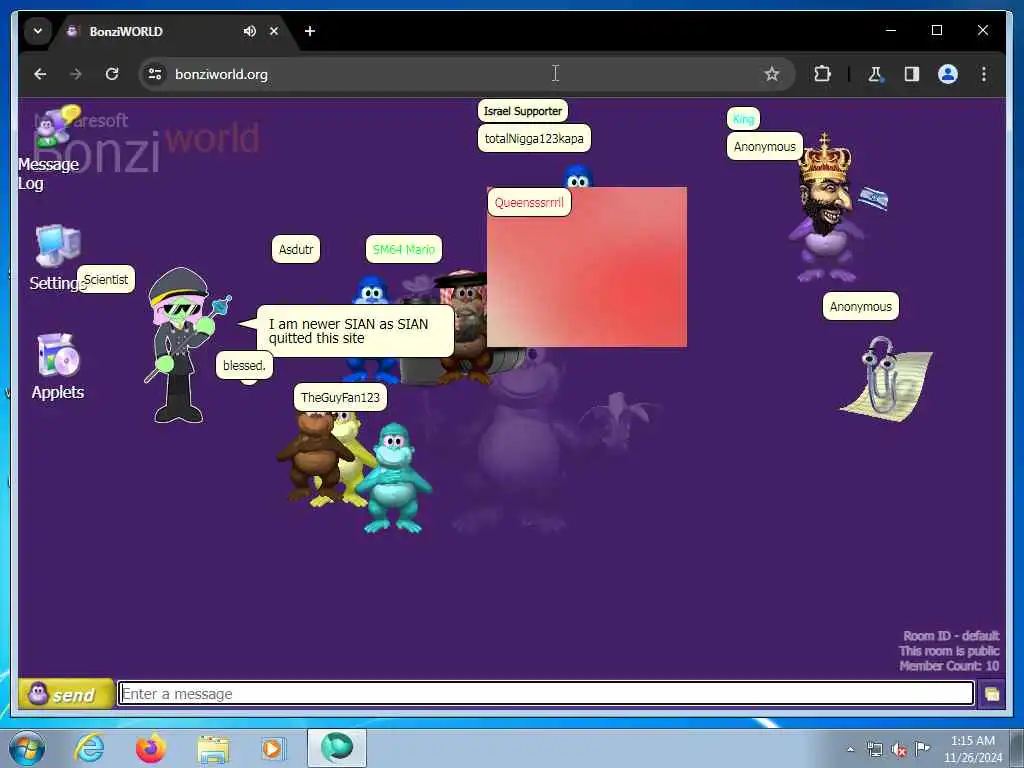Click the Anonymous tag above Clippy
Viewport: 1024px width, 768px height.
pos(861,306)
